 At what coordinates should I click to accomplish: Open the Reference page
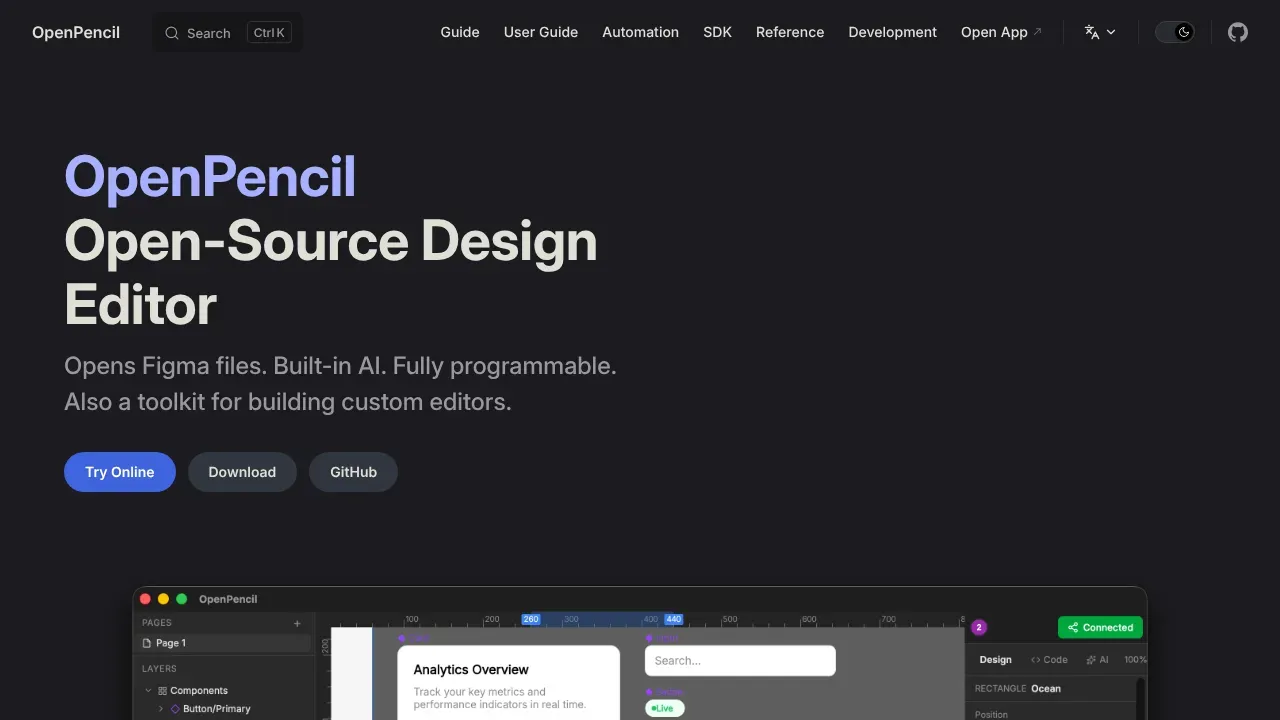(x=790, y=32)
